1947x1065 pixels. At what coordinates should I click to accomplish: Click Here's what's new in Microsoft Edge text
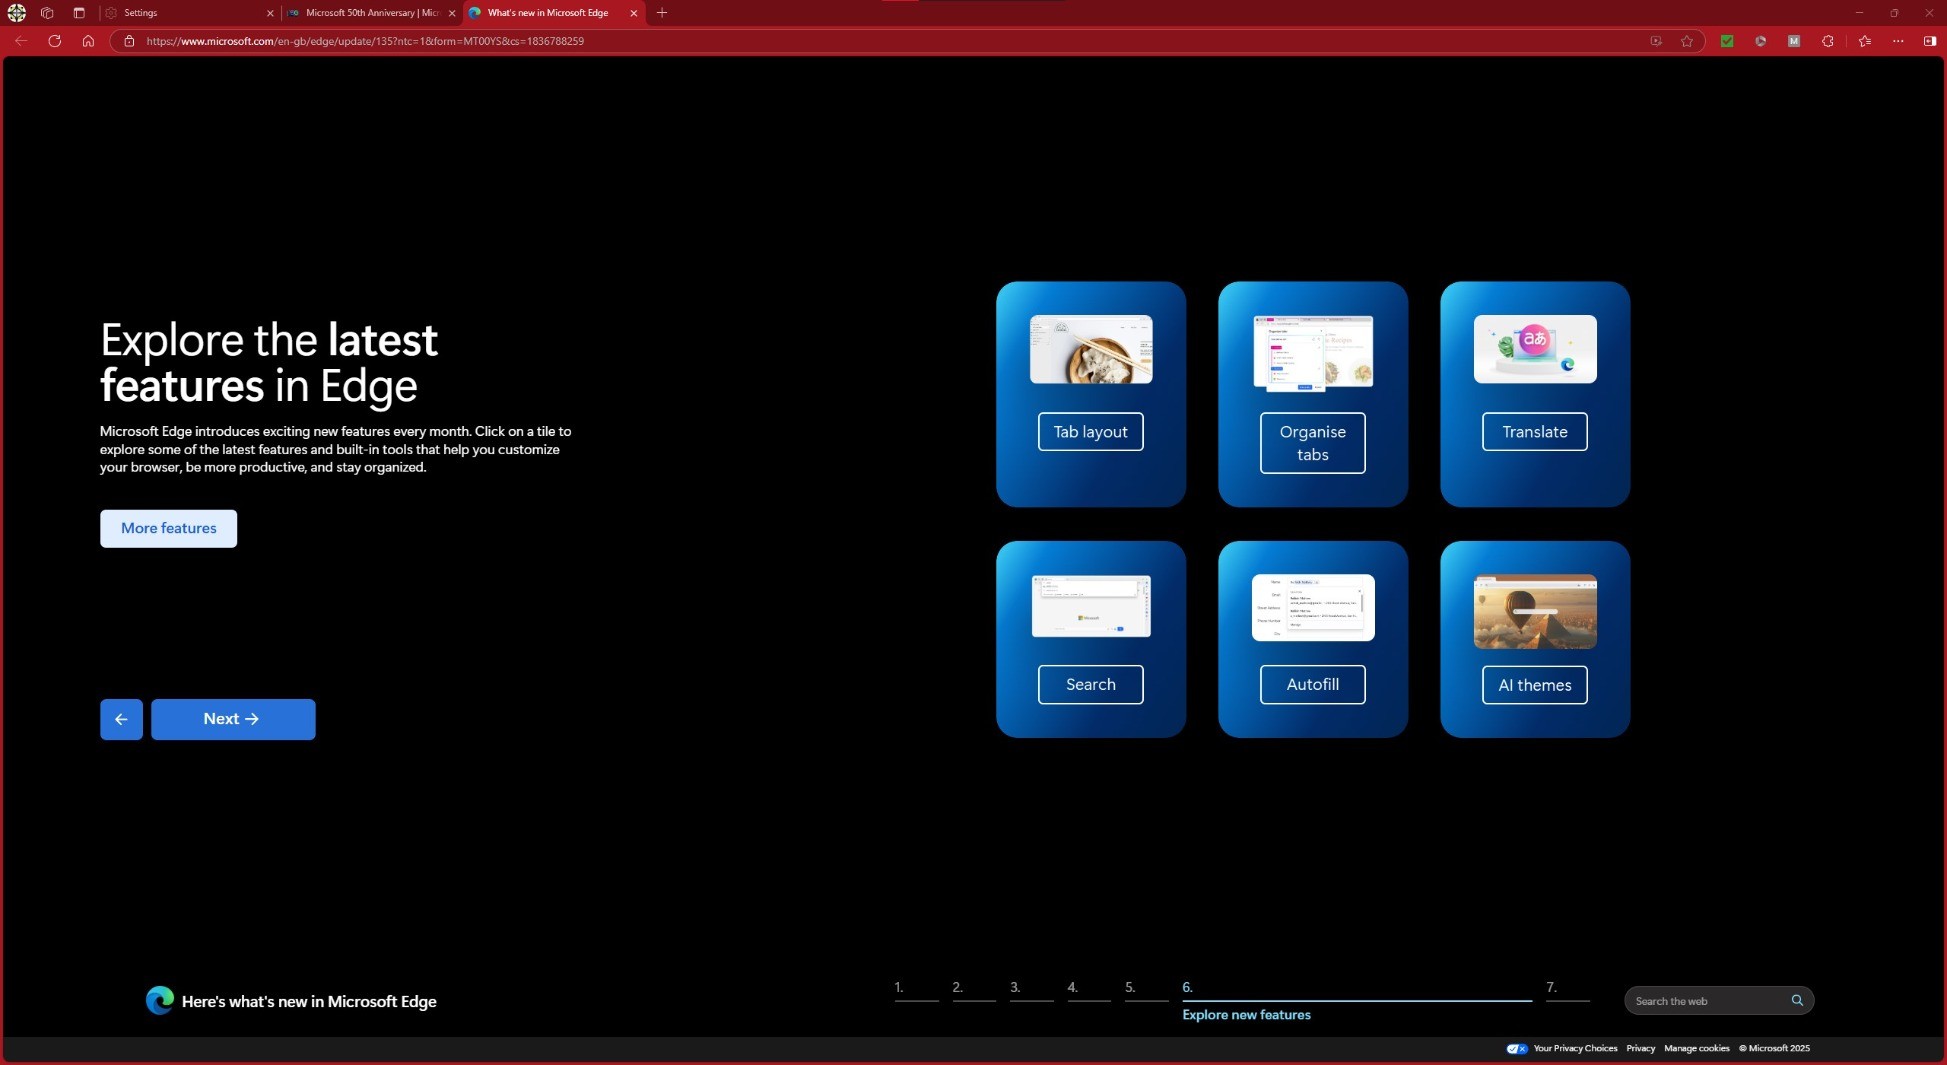[x=309, y=1001]
